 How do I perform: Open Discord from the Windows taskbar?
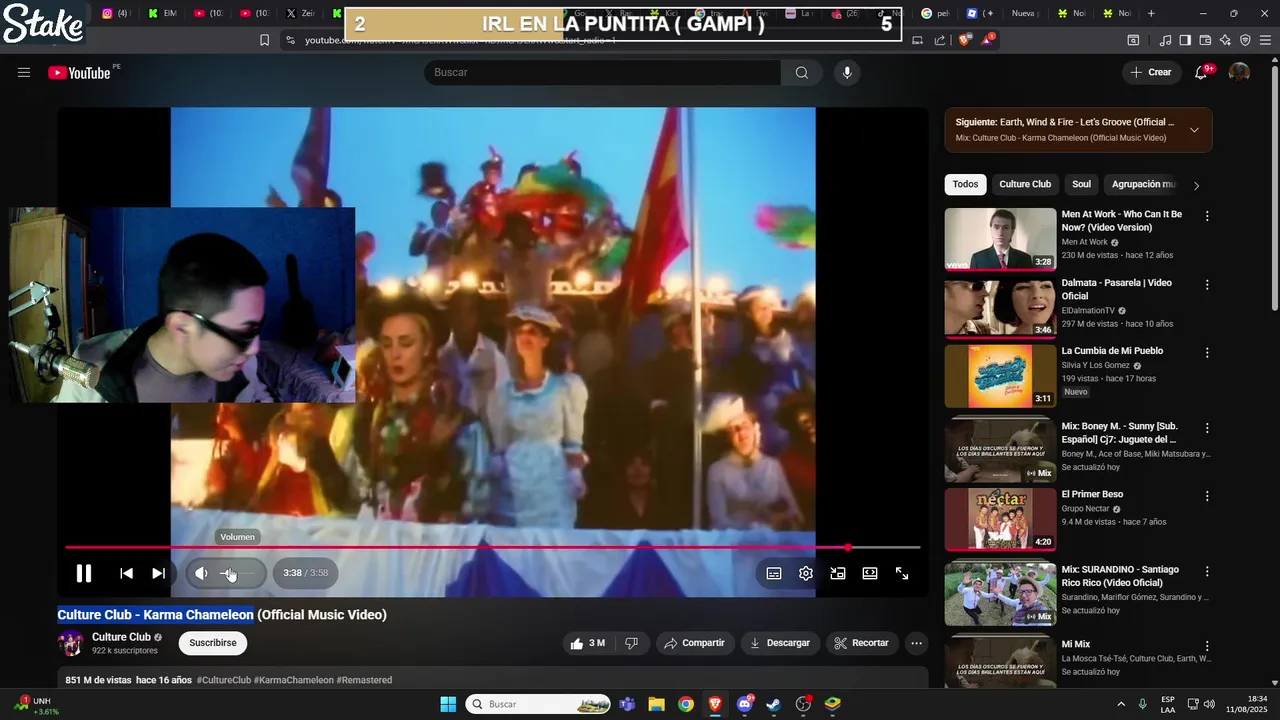[744, 704]
